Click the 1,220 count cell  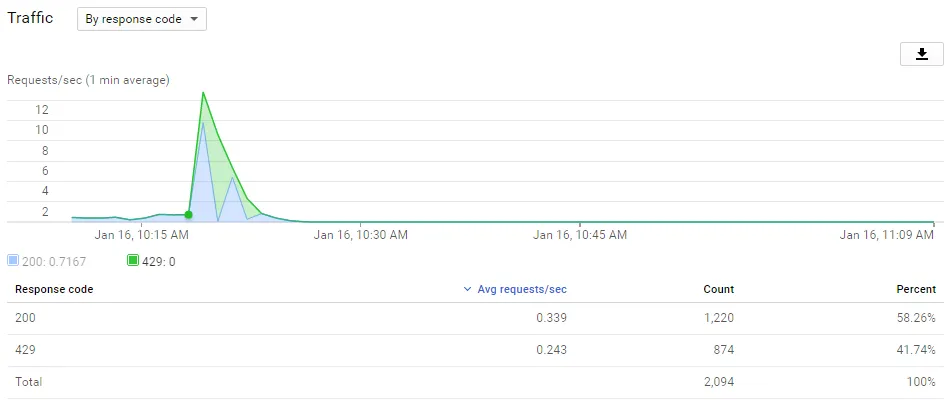point(717,319)
